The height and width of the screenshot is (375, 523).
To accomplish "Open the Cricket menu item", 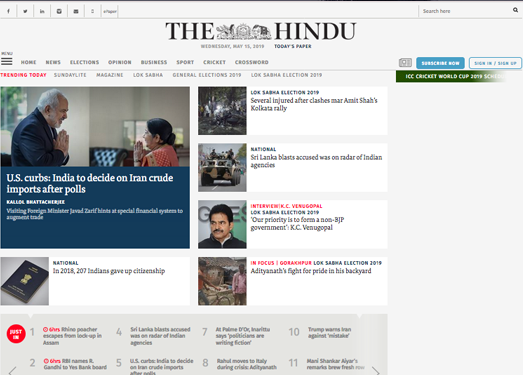I will pyautogui.click(x=214, y=62).
